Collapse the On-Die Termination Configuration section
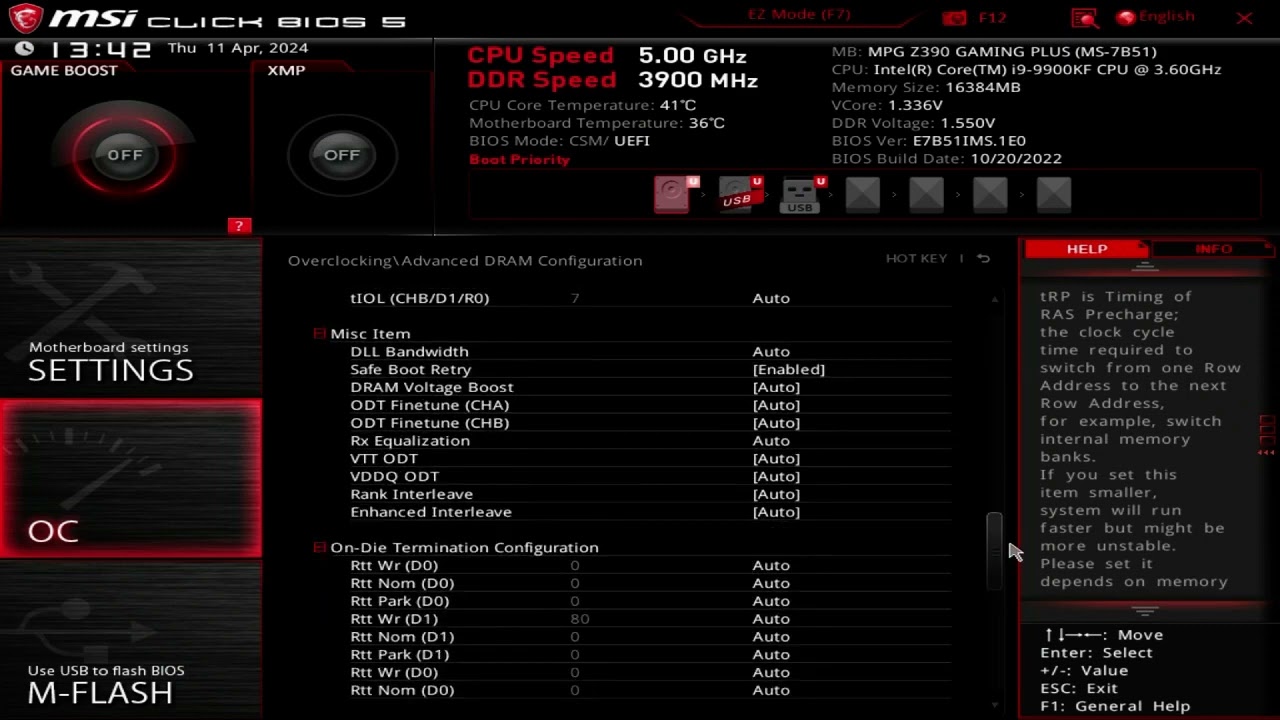The height and width of the screenshot is (720, 1280). (x=319, y=548)
